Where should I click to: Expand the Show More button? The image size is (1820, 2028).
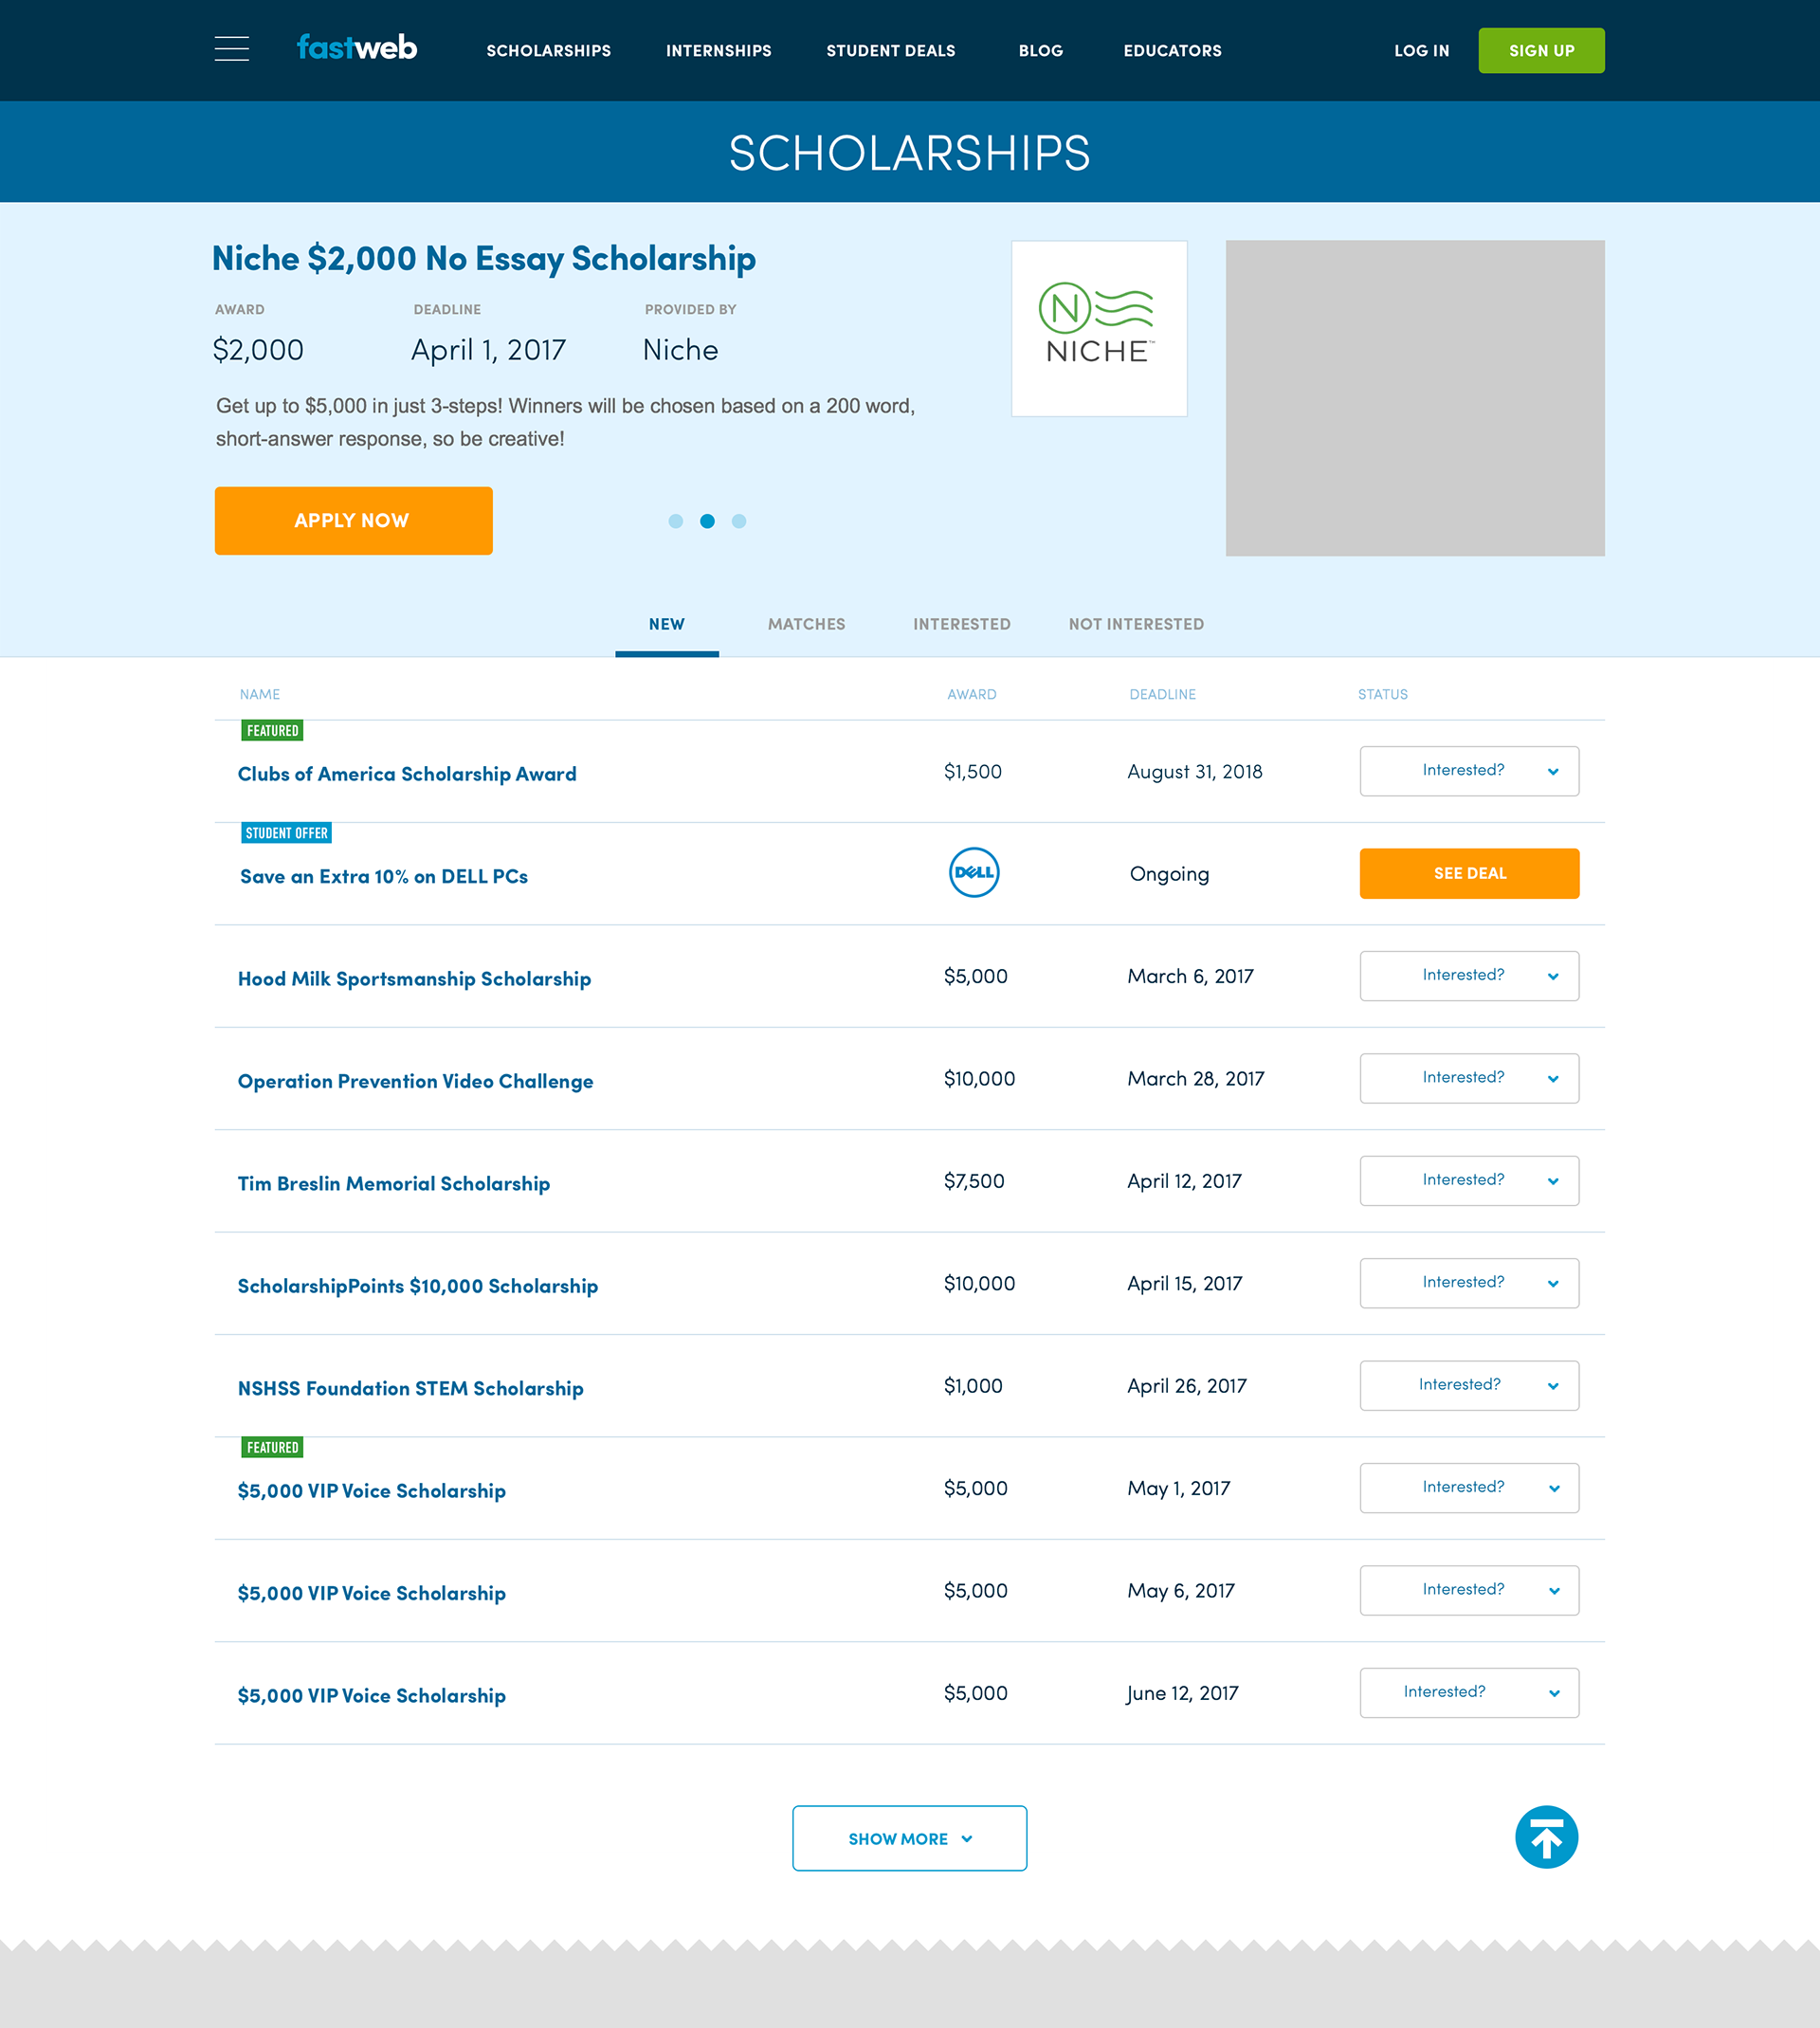(909, 1838)
